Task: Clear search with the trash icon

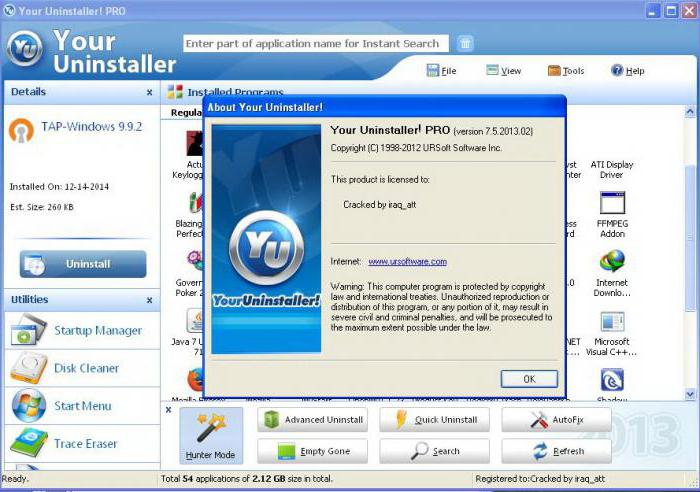Action: (465, 43)
